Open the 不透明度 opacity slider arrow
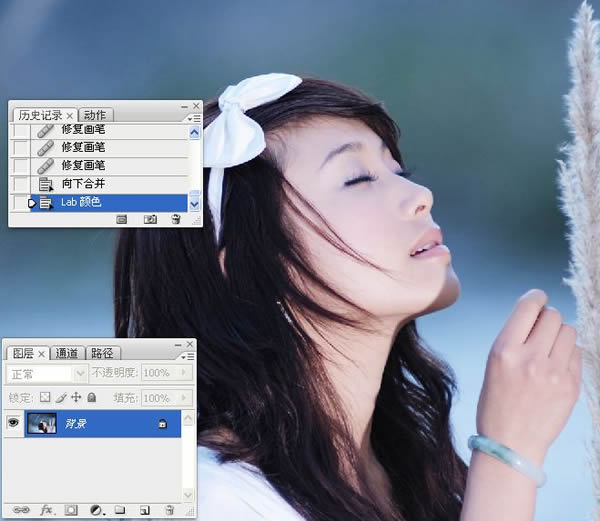600x521 pixels. point(183,373)
